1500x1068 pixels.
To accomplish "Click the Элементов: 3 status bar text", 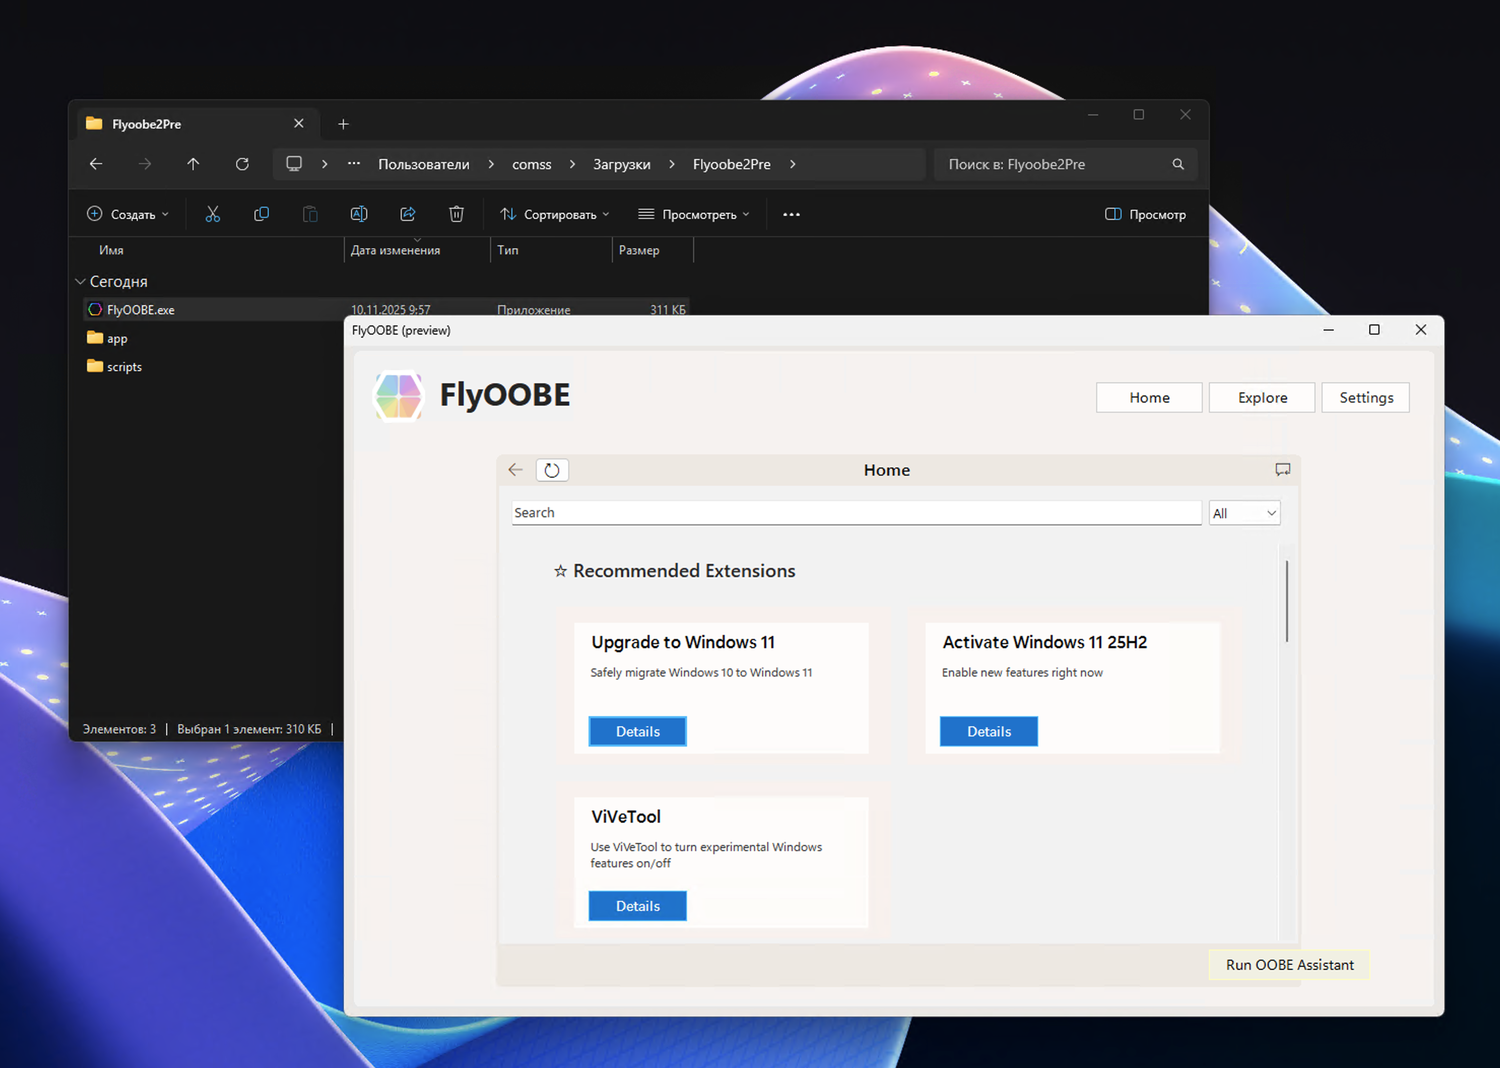I will coord(119,729).
